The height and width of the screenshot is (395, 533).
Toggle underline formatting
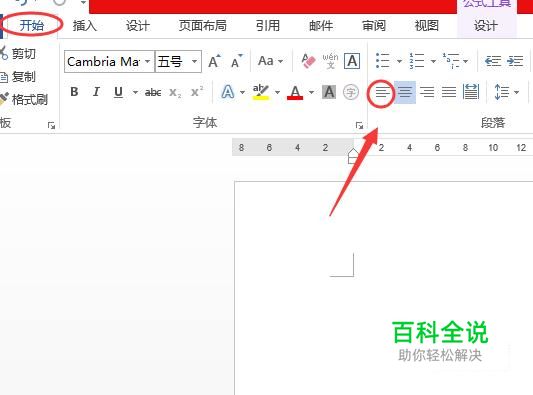click(118, 92)
